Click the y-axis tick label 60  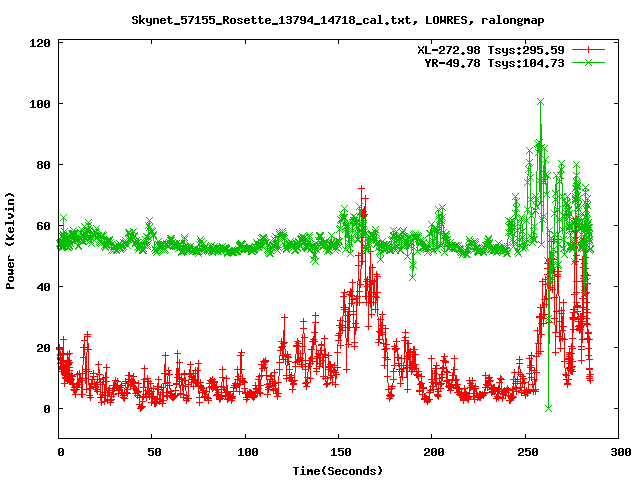click(x=43, y=226)
